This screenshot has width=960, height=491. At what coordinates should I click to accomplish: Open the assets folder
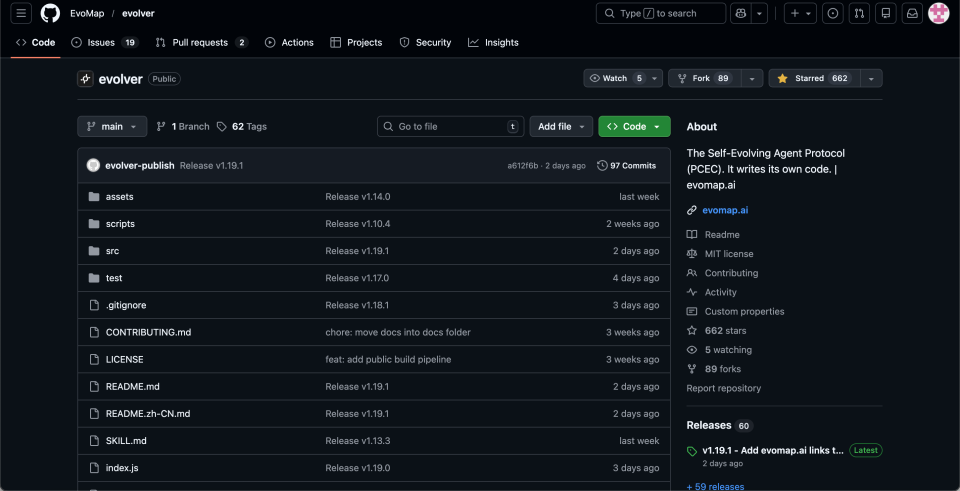[119, 197]
